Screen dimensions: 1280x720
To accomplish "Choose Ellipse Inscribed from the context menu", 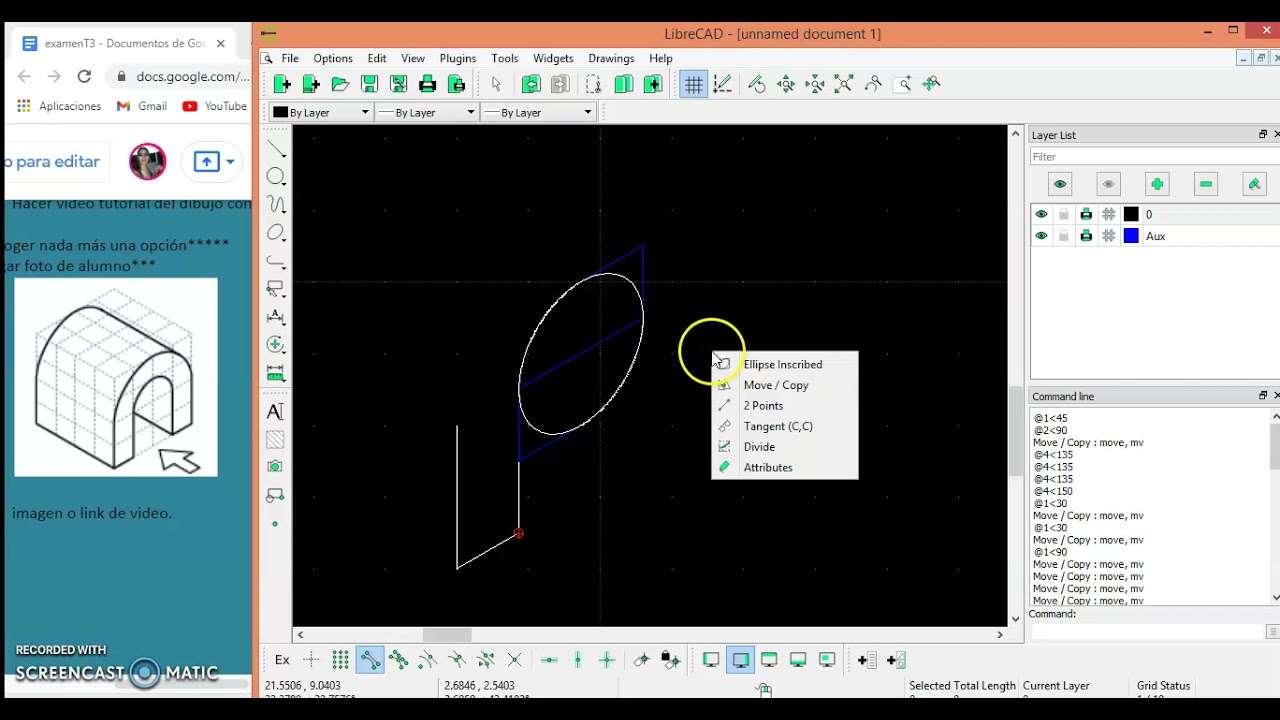I will click(784, 365).
